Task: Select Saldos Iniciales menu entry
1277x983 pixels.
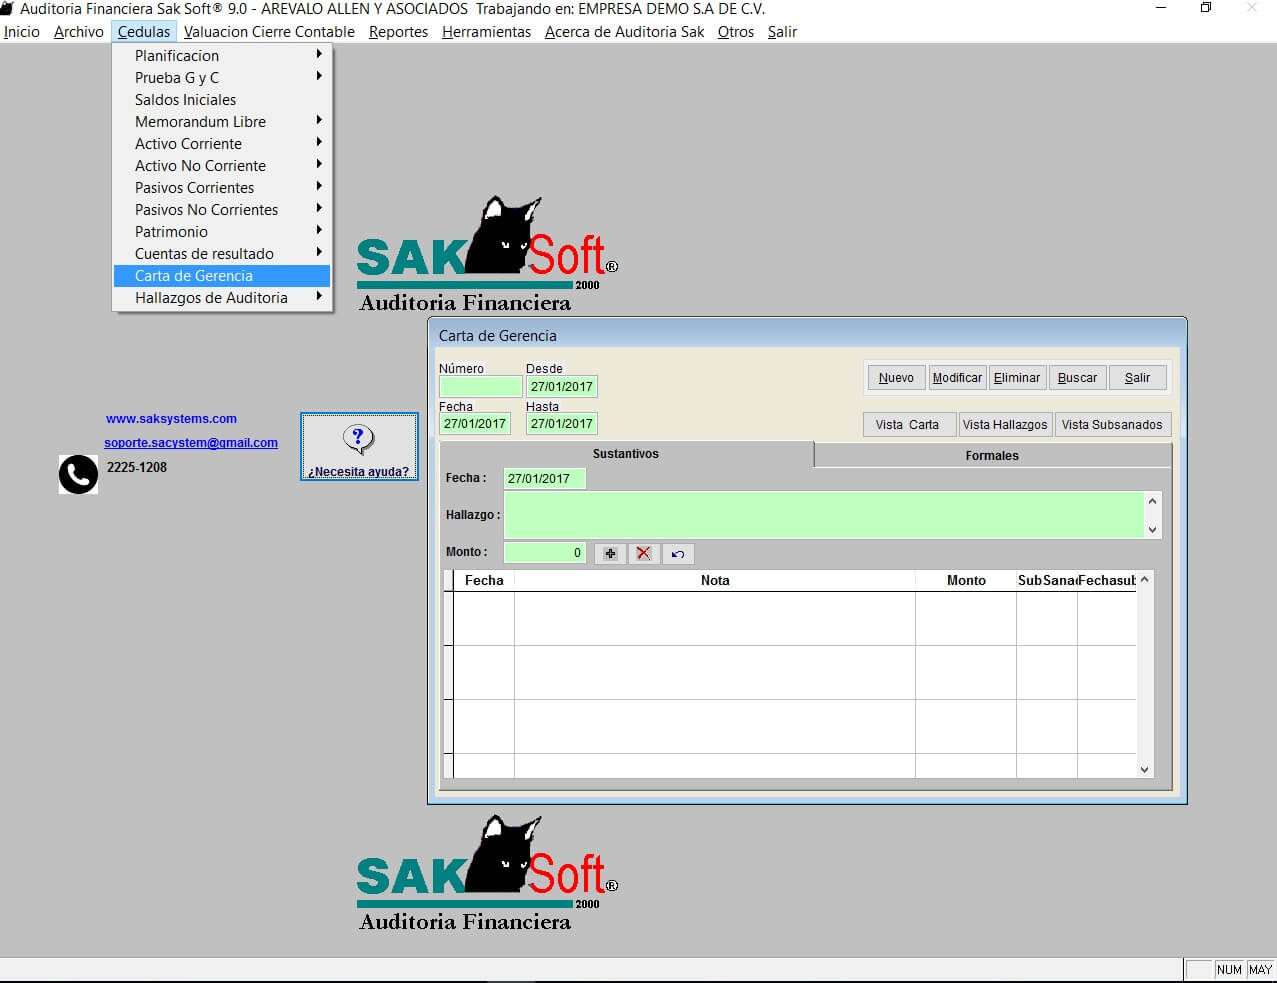Action: click(x=222, y=100)
